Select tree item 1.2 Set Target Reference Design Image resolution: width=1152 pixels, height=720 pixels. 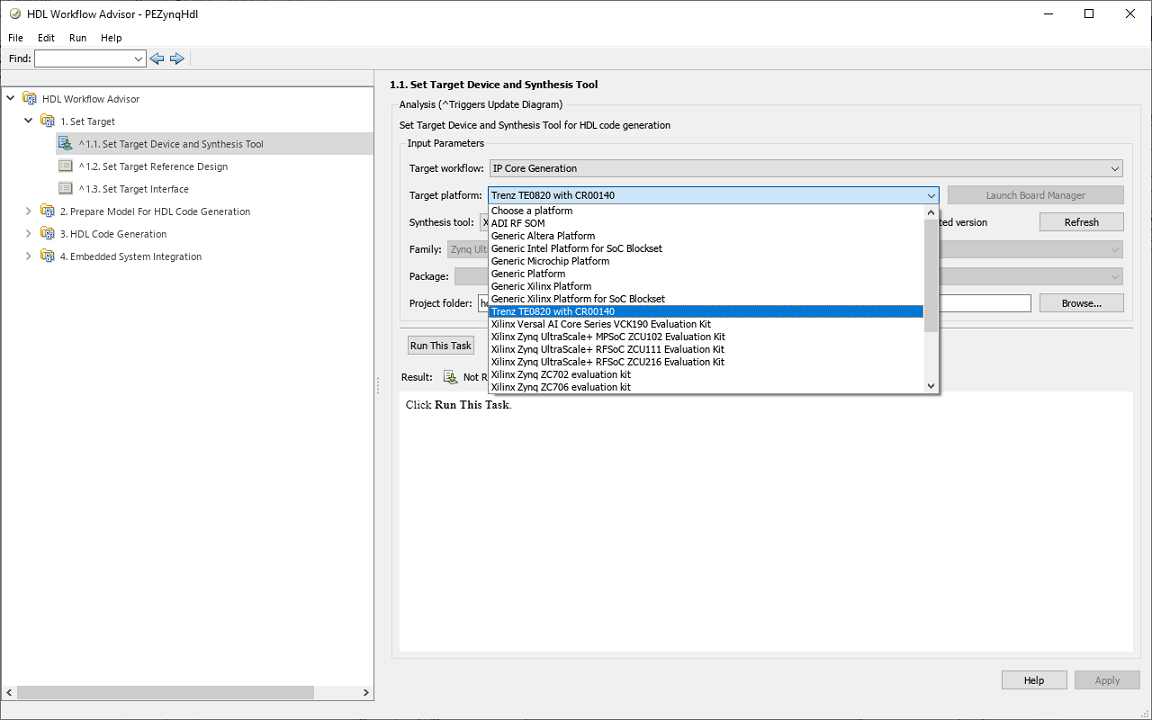(x=153, y=166)
